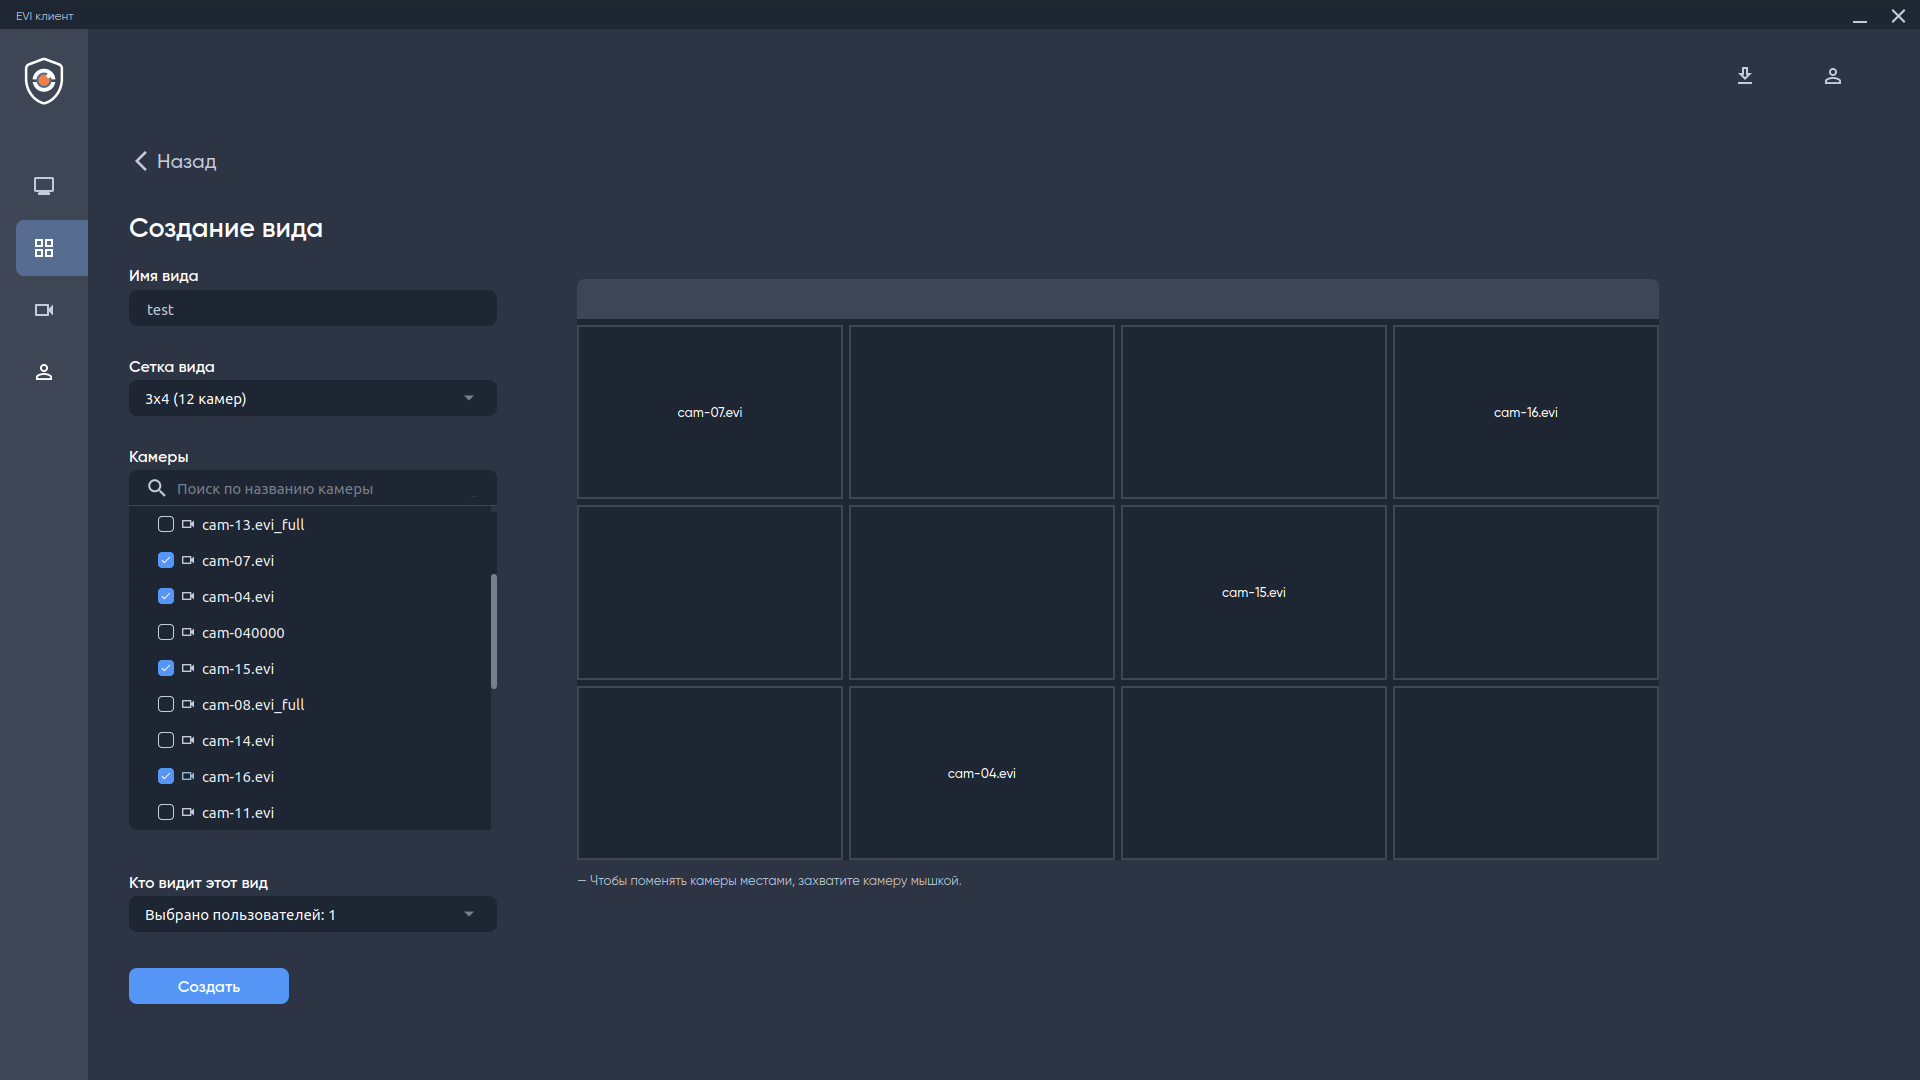Image resolution: width=1920 pixels, height=1080 pixels.
Task: Select the cam-15.evi grid cell
Action: pos(1253,592)
